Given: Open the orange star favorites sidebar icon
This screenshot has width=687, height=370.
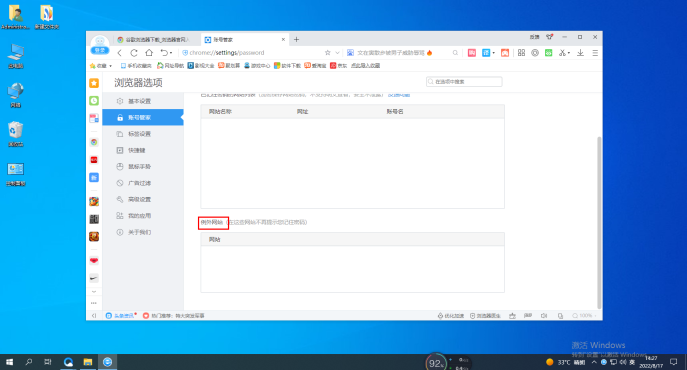Looking at the screenshot, I should coord(94,83).
